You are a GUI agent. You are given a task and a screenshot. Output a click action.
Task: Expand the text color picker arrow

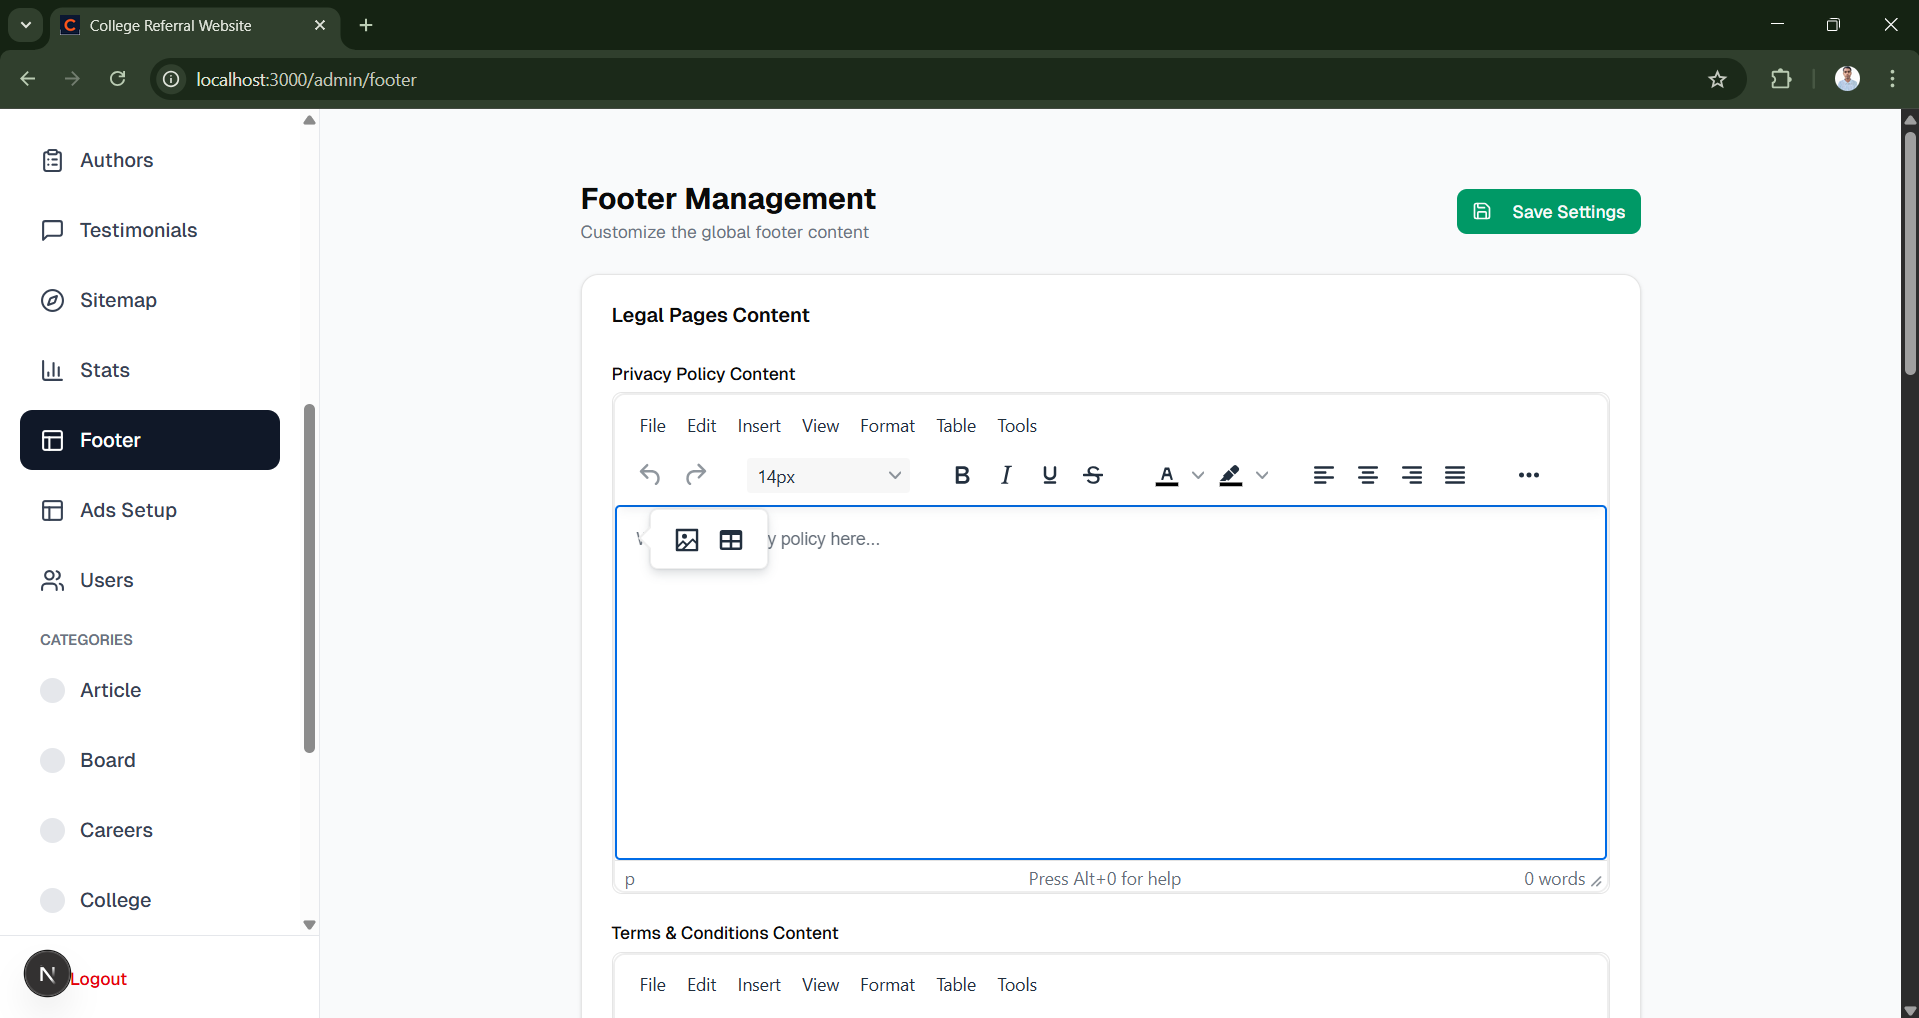pyautogui.click(x=1198, y=475)
